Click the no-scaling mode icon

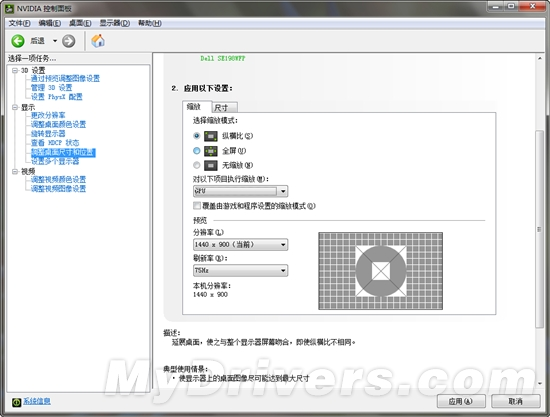click(211, 165)
